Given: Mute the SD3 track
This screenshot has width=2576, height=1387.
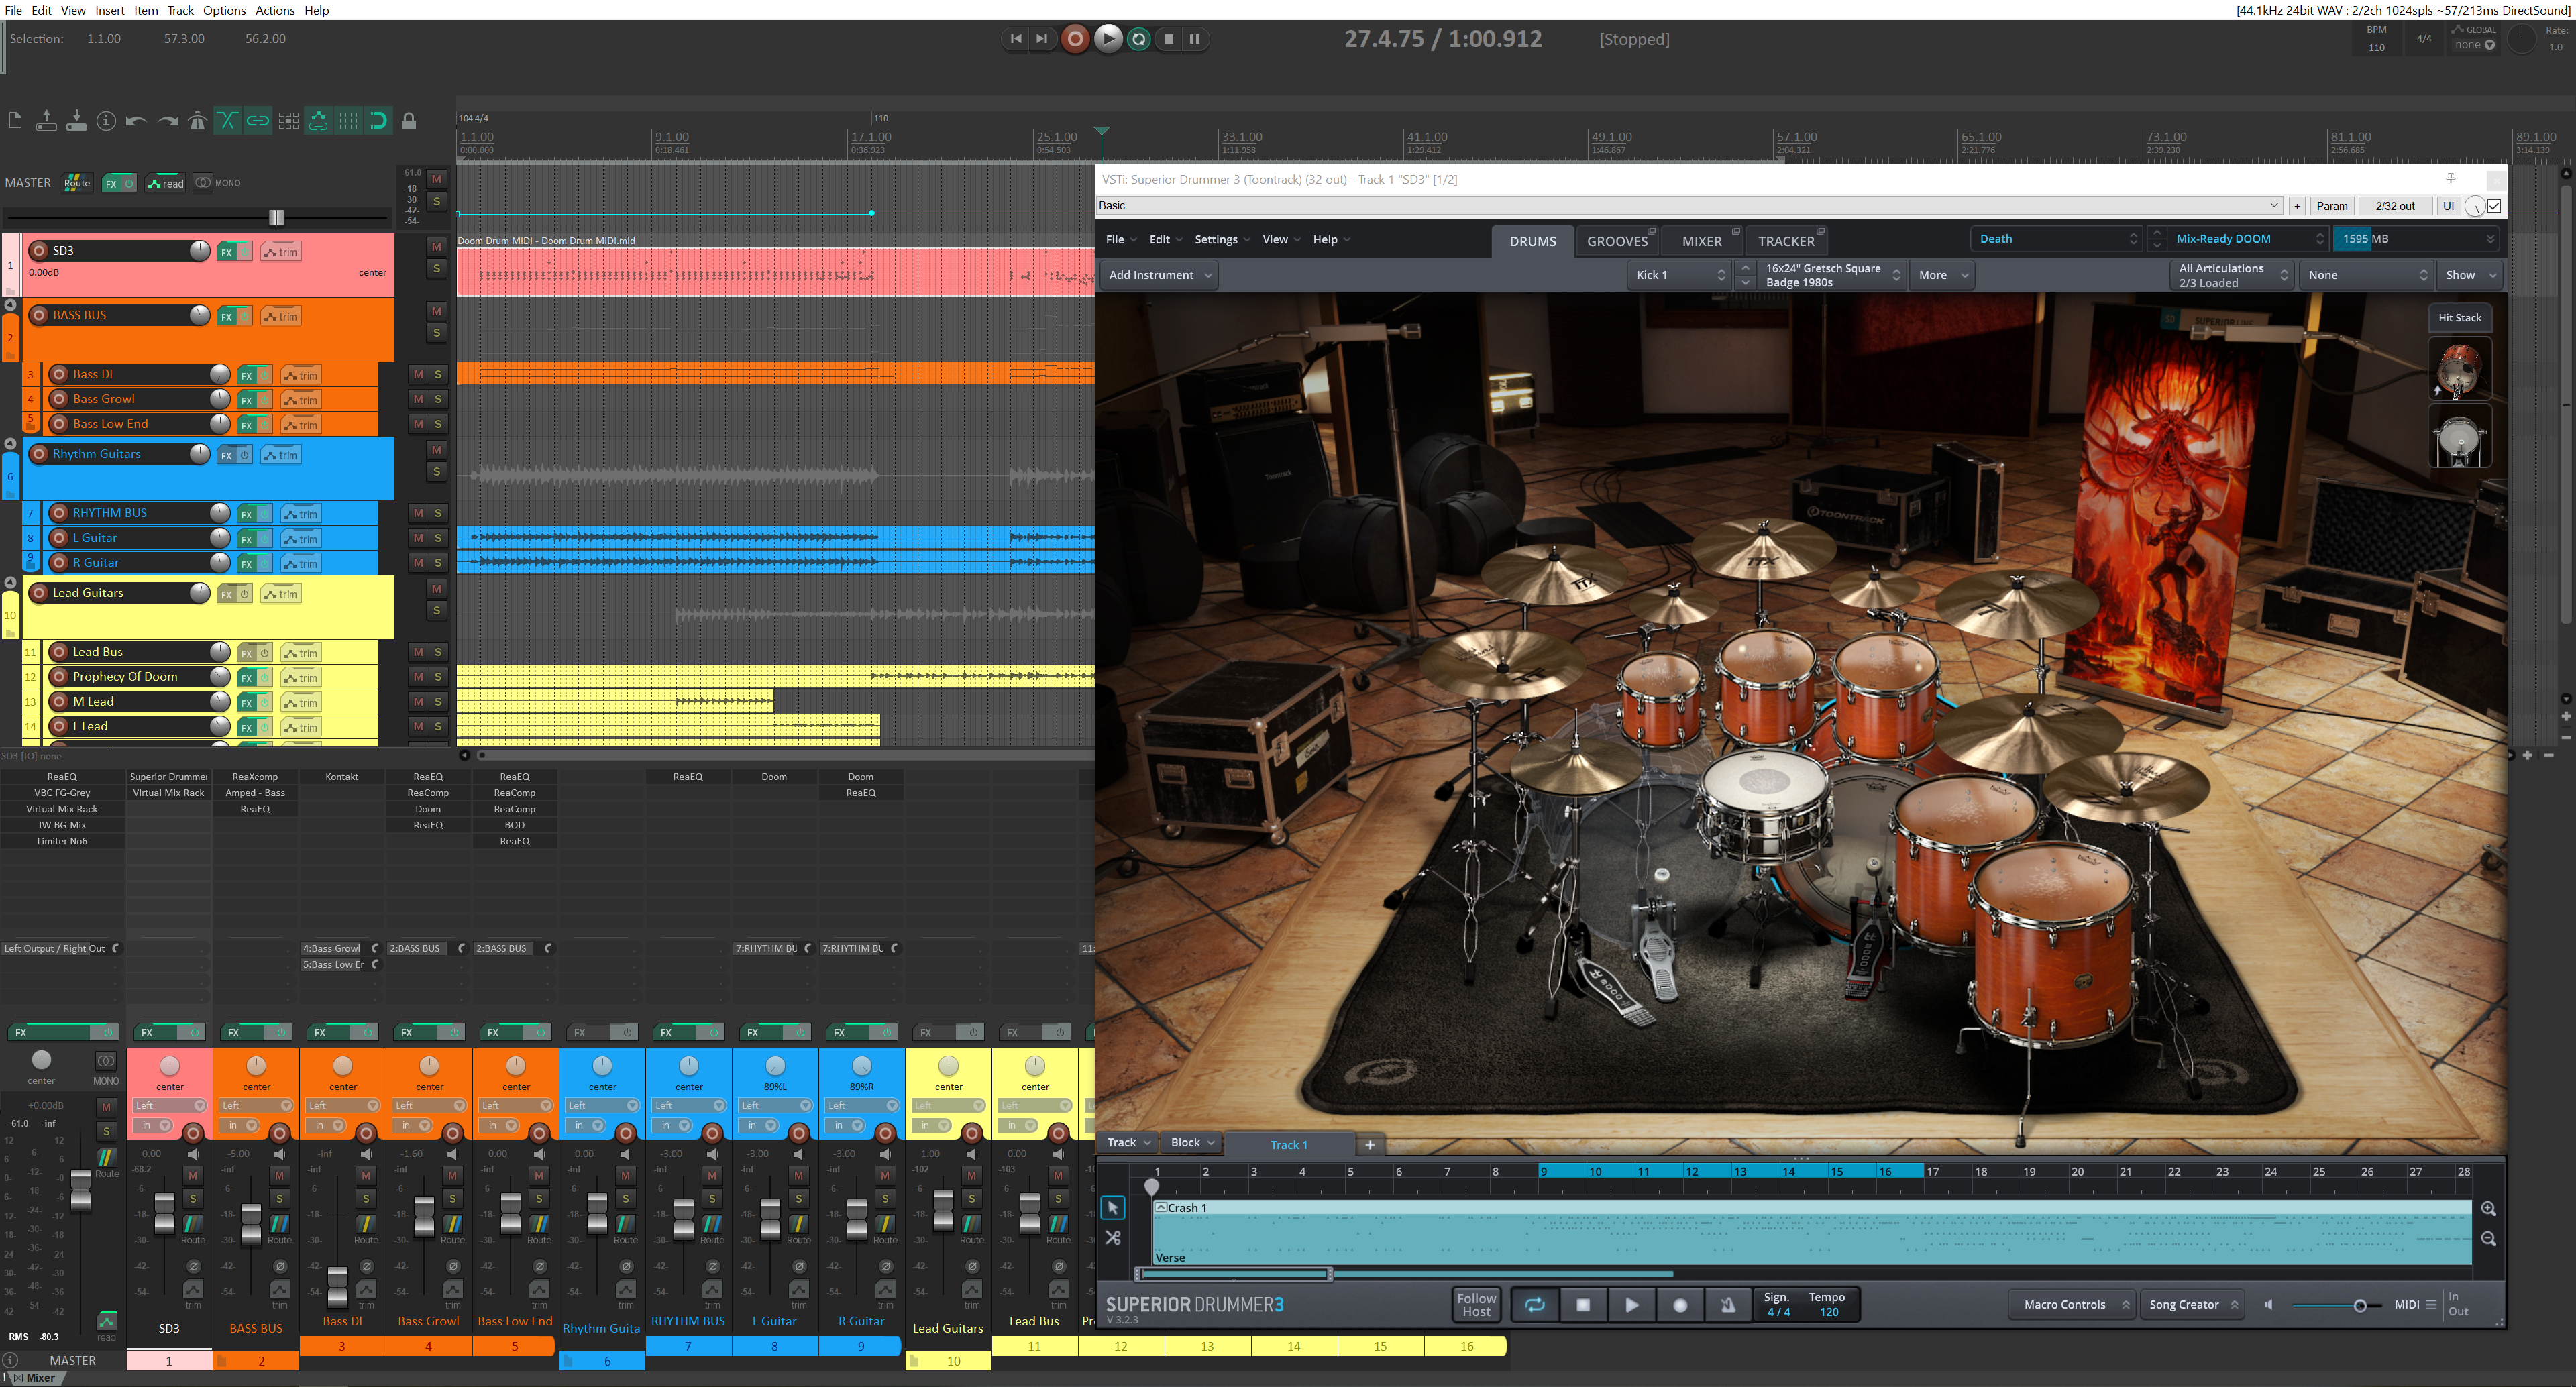Looking at the screenshot, I should [437, 246].
